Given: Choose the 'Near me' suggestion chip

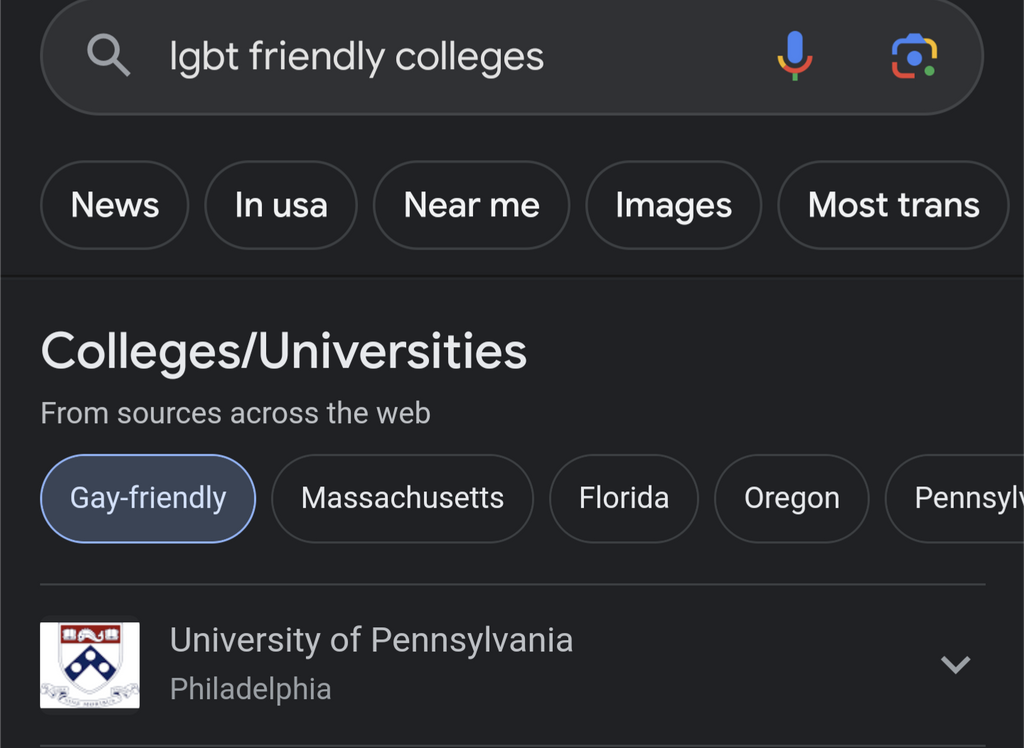Looking at the screenshot, I should tap(471, 205).
